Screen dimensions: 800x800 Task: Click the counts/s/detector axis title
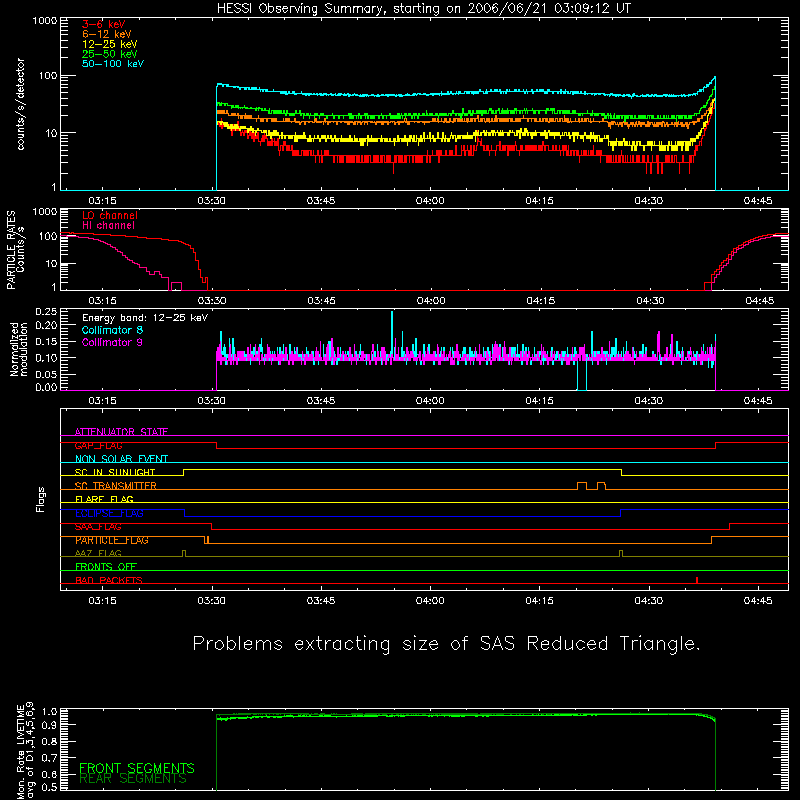20,104
